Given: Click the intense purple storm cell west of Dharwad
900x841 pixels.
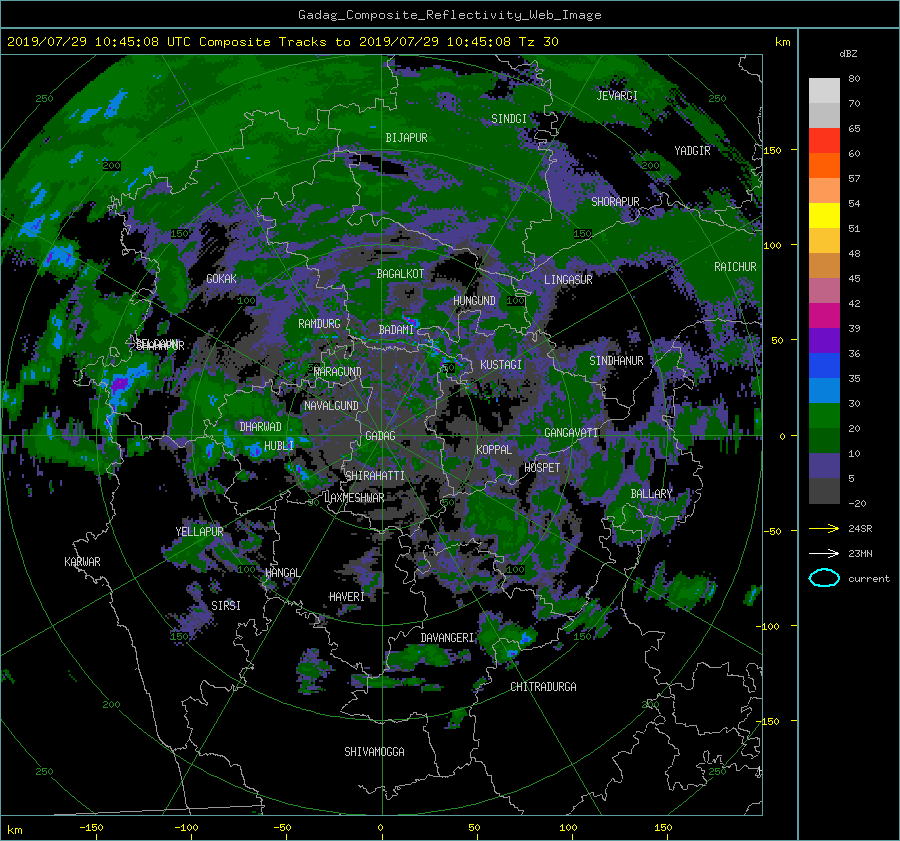Looking at the screenshot, I should (120, 383).
